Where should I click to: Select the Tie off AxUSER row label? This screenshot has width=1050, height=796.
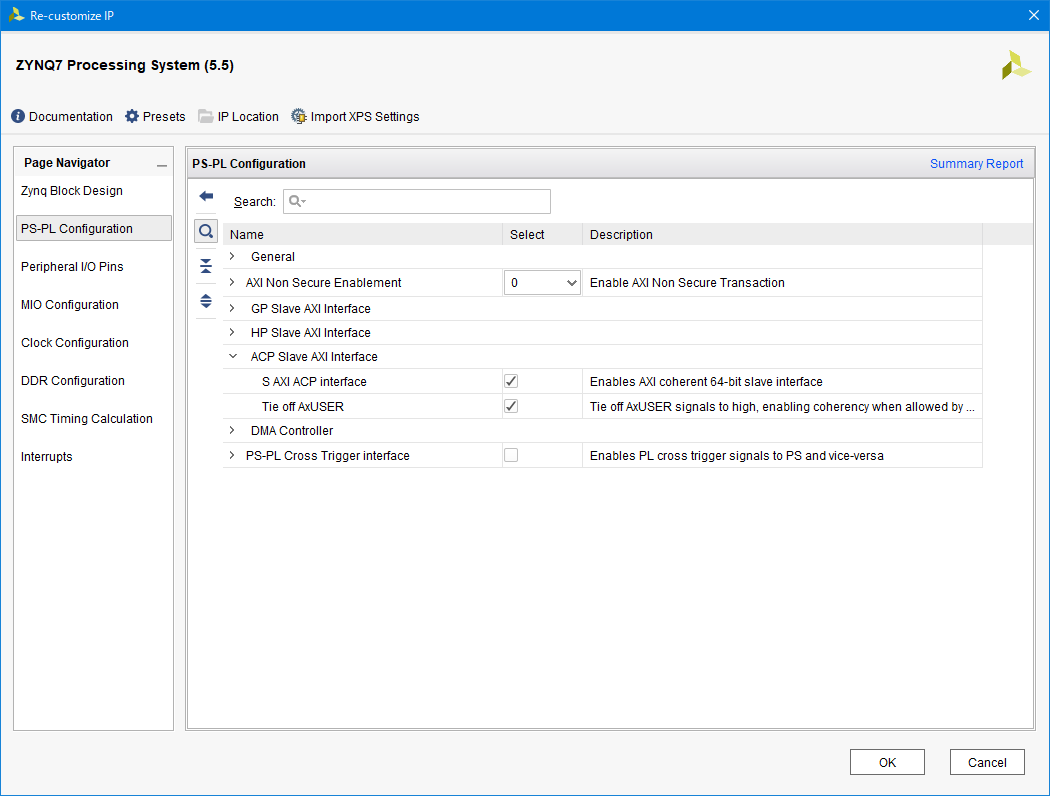pyautogui.click(x=303, y=406)
